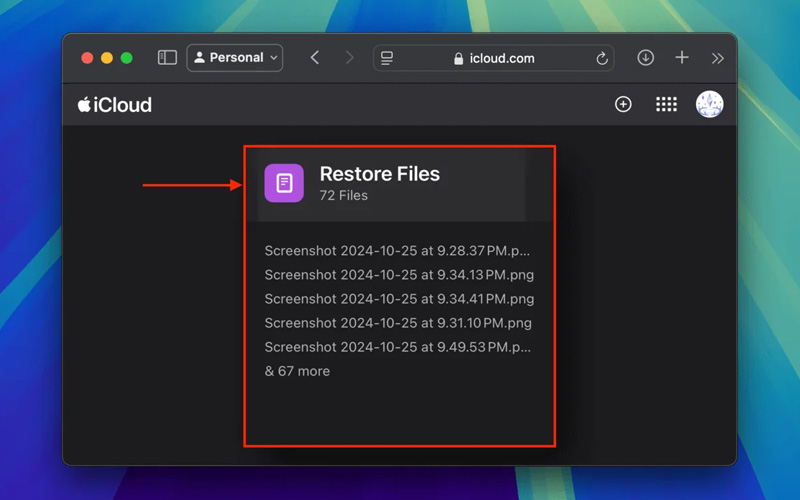Pick Screenshot 2024-10-25 at 9.31.10 PM.png
800x500 pixels.
coord(397,323)
